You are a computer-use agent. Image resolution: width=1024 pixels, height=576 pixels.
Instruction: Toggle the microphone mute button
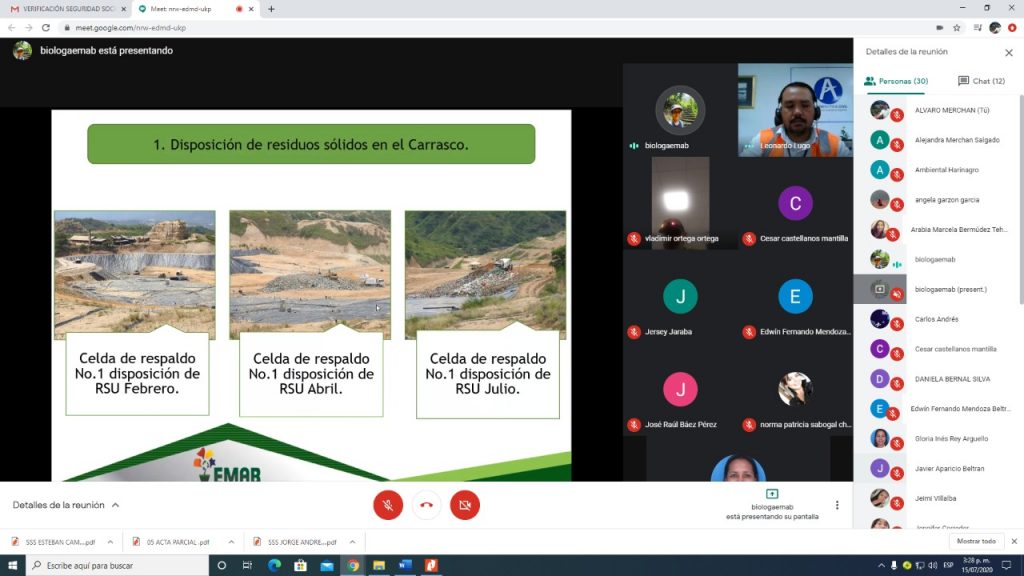pos(388,505)
